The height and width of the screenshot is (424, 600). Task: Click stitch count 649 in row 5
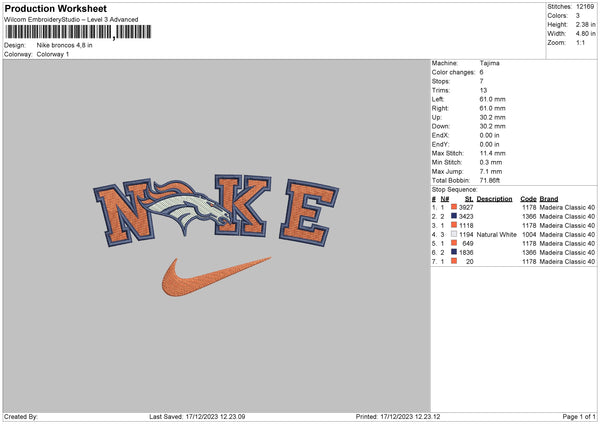click(x=468, y=243)
